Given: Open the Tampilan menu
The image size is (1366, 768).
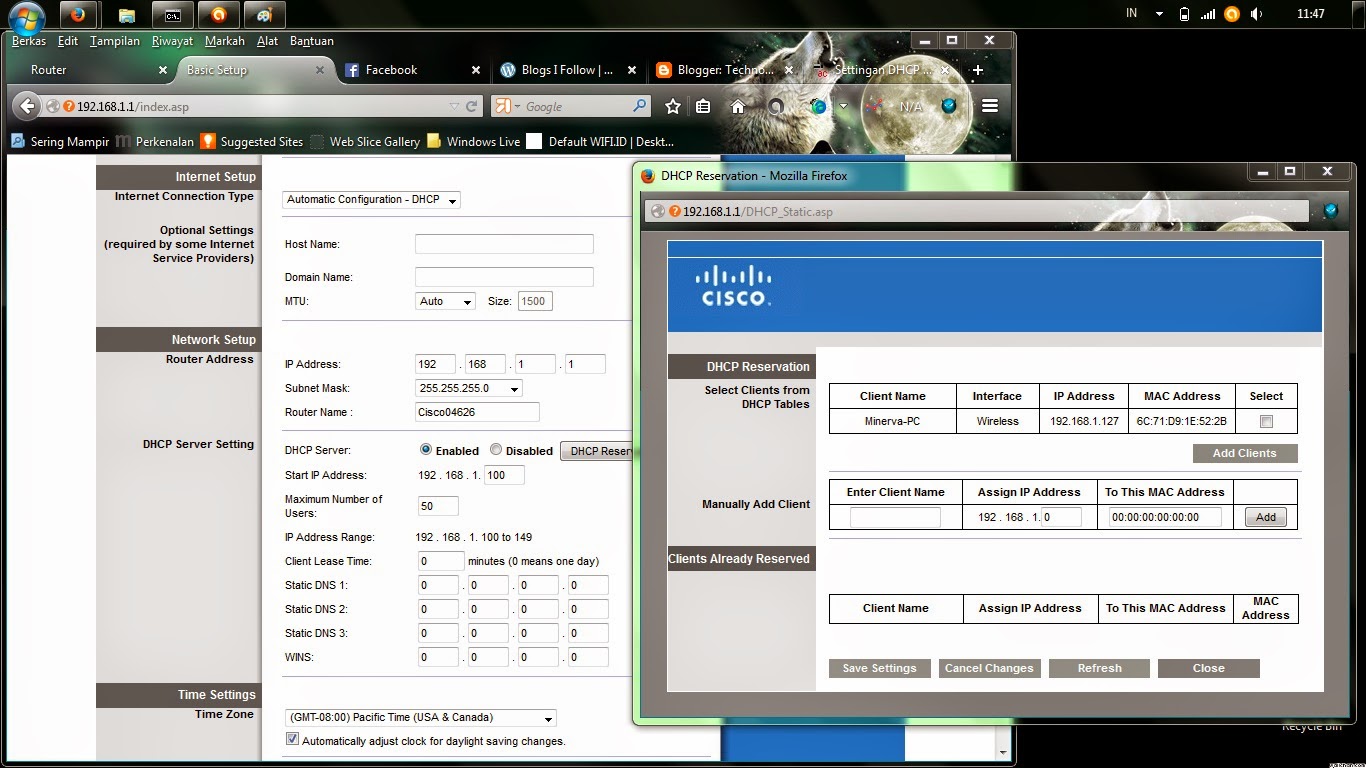Looking at the screenshot, I should (x=115, y=41).
